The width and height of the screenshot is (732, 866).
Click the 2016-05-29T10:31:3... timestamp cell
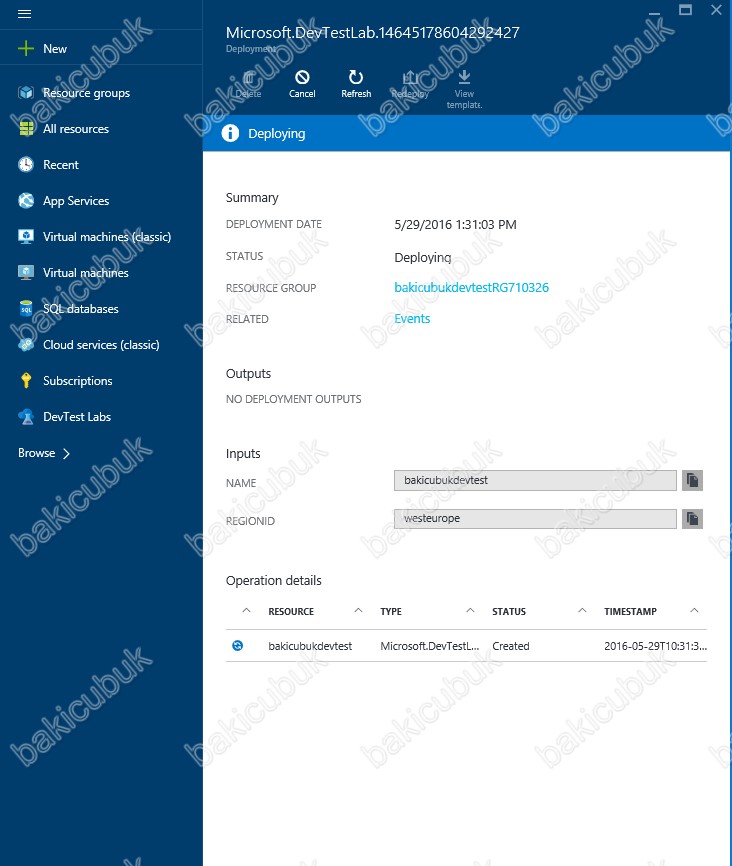[655, 646]
